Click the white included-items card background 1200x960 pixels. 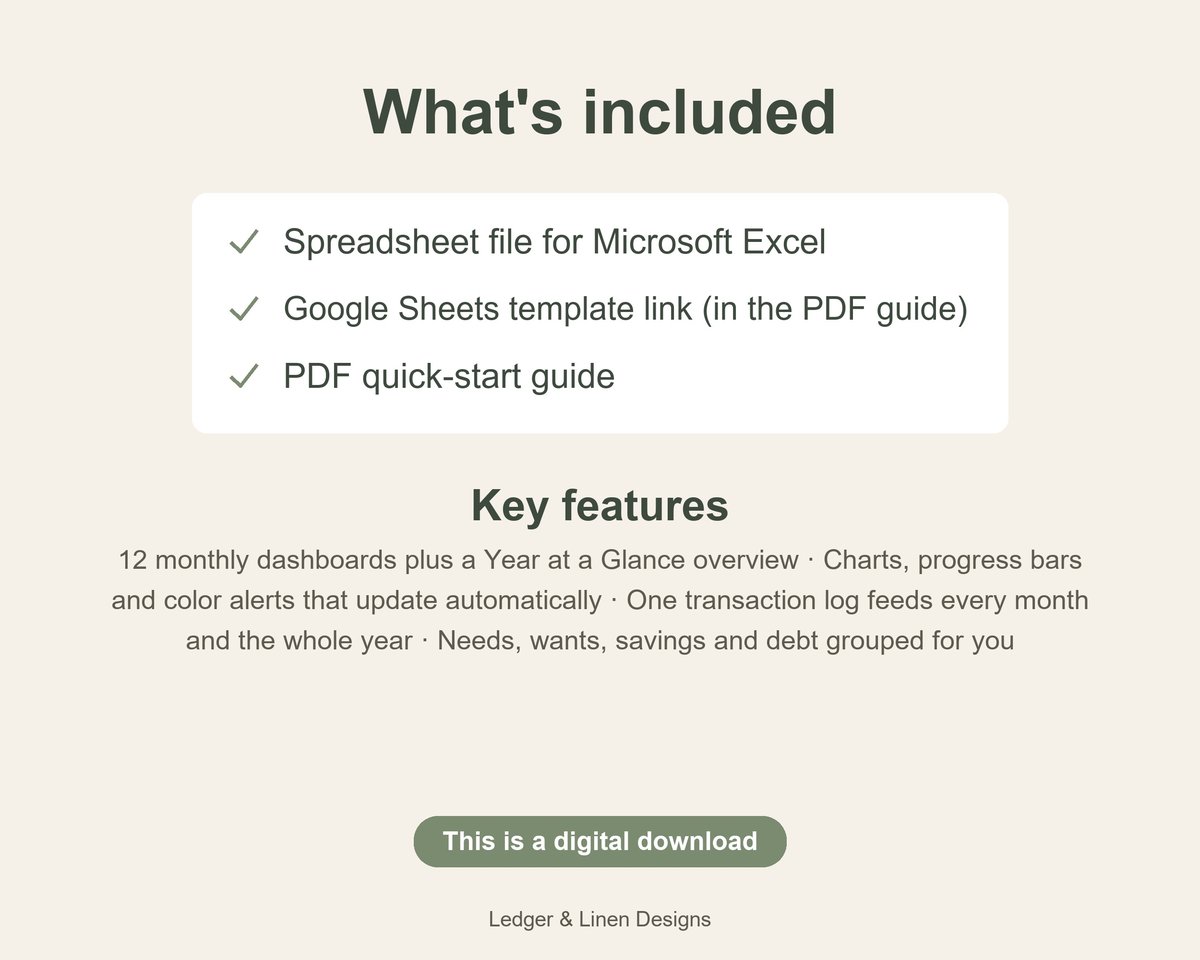[600, 313]
